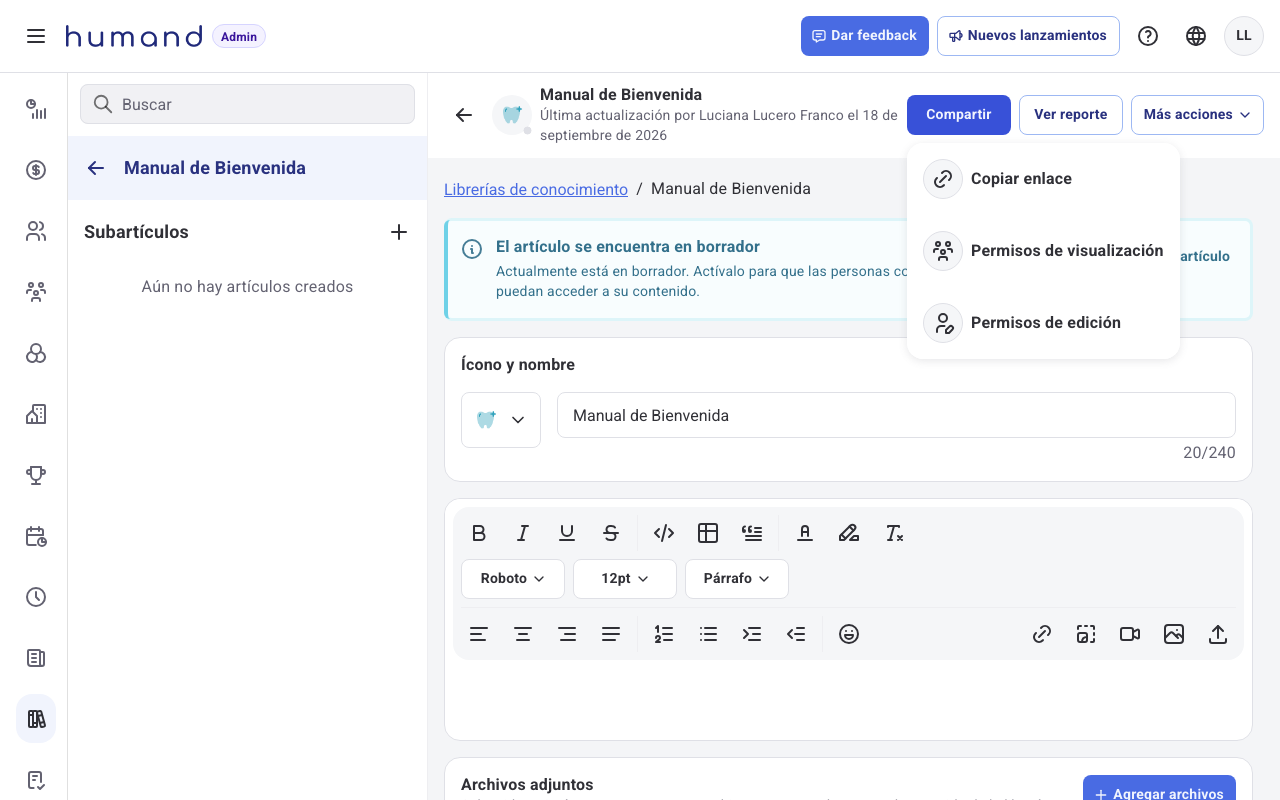Open the 12pt font size dropdown
Viewport: 1280px width, 800px height.
(x=625, y=579)
